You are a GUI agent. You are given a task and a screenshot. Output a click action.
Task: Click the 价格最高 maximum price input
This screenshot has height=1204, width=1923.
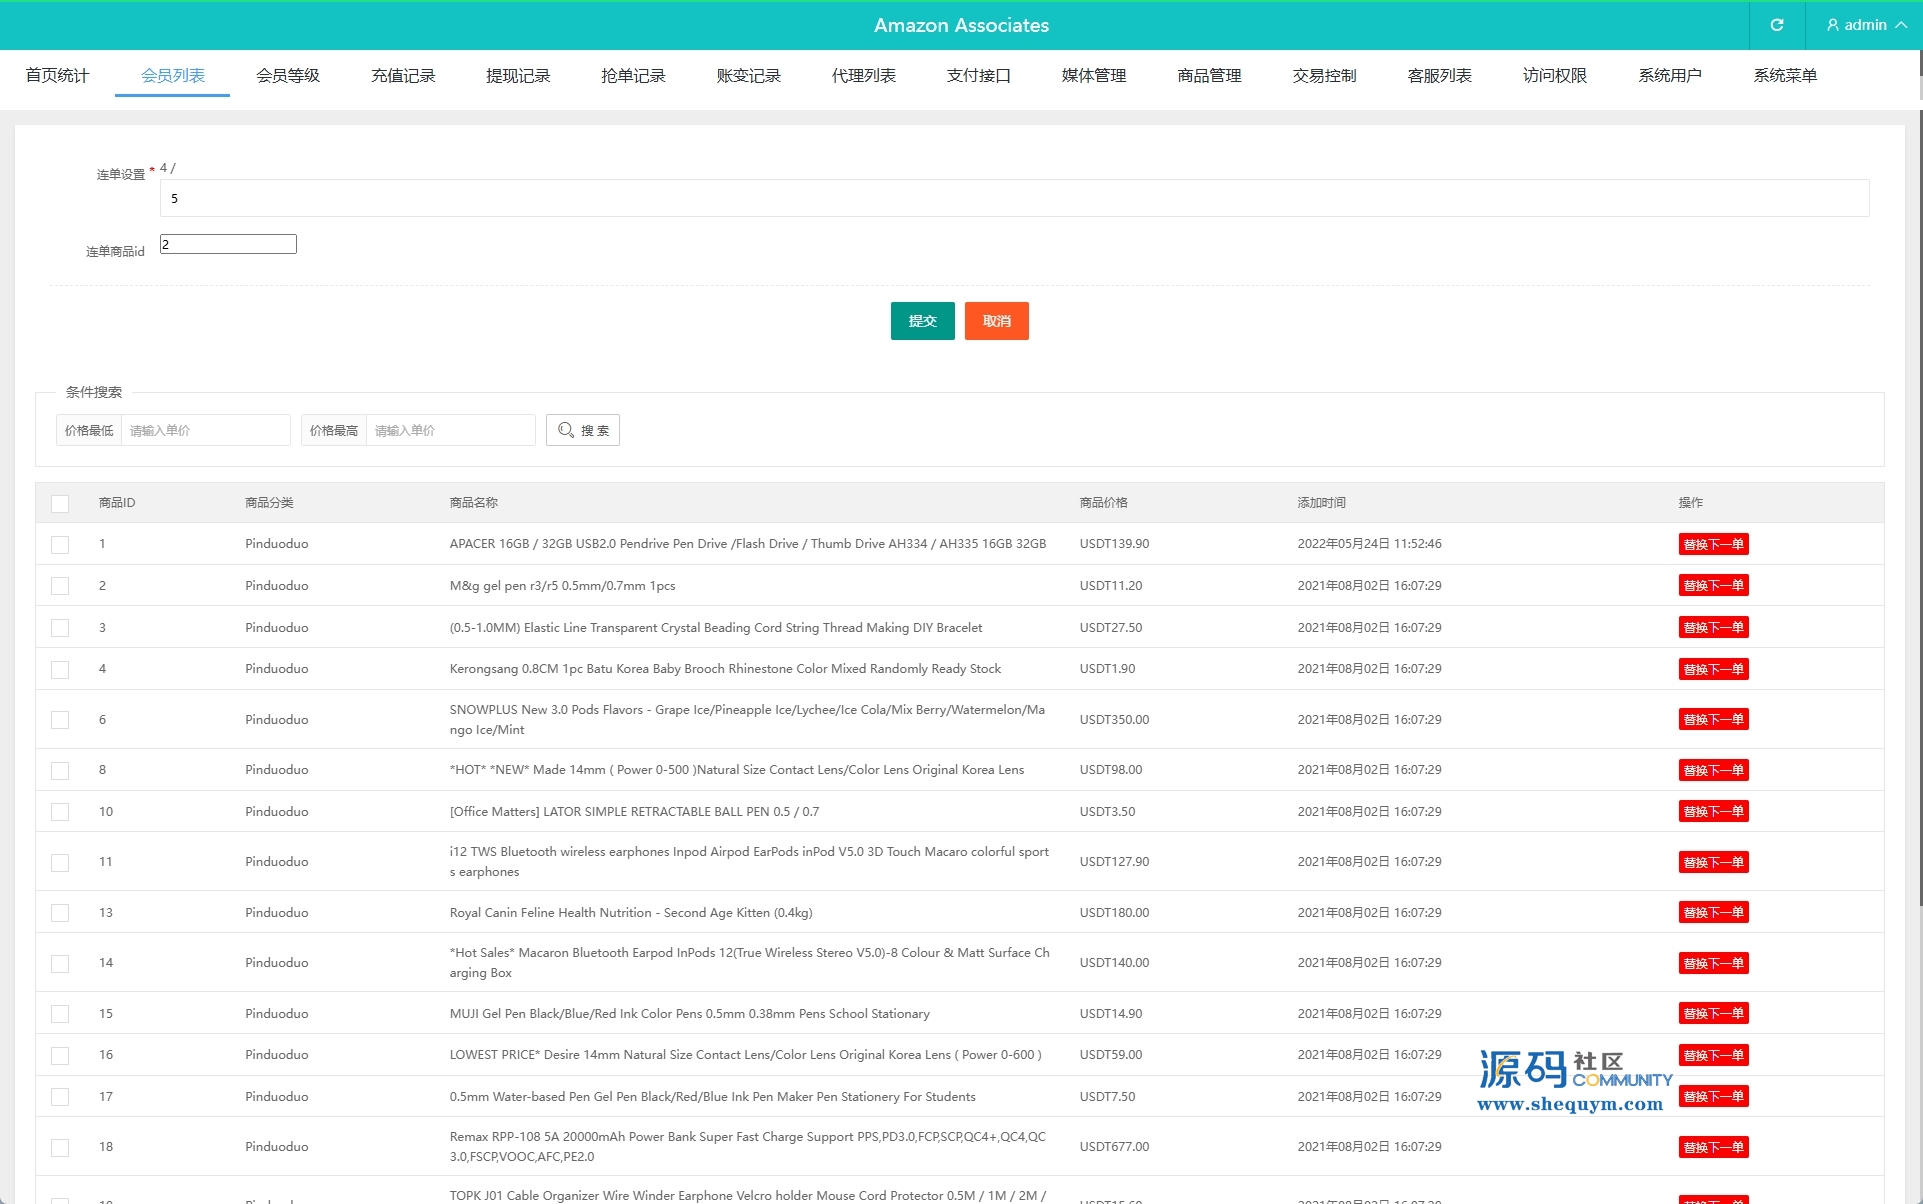tap(450, 430)
